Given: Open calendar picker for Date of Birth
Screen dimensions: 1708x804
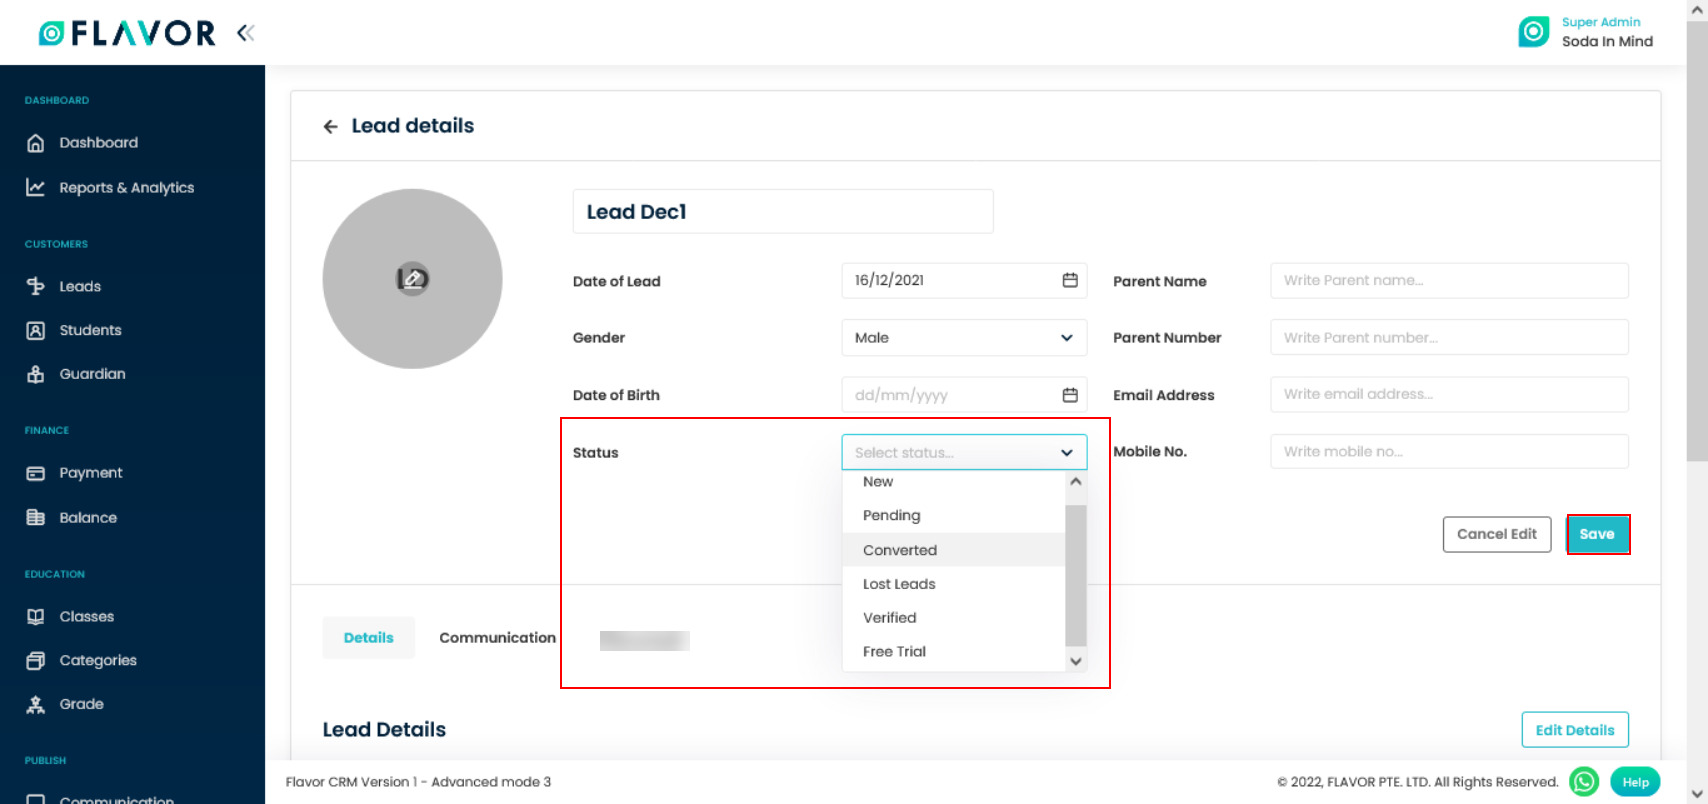Looking at the screenshot, I should [x=1069, y=395].
